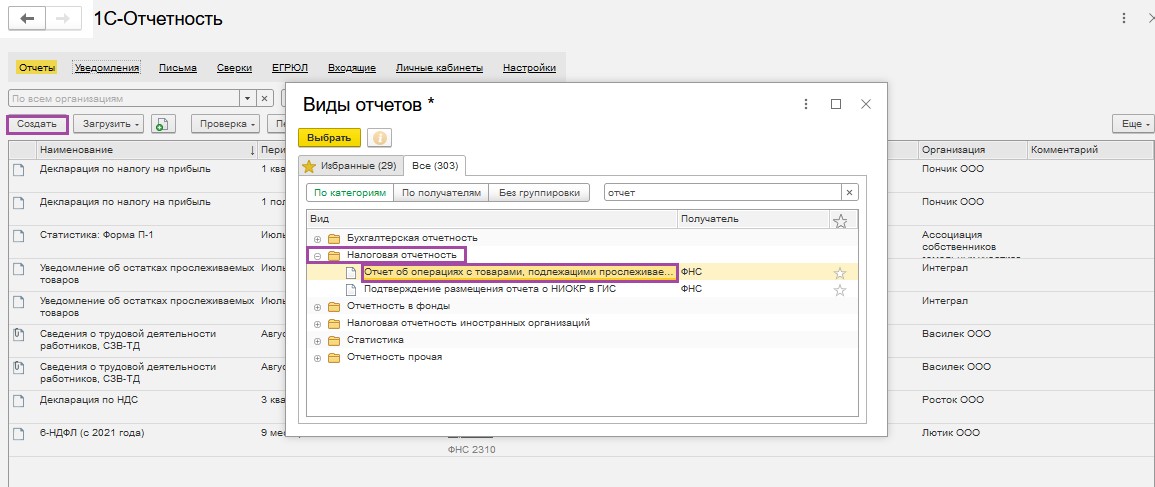Select the 6-НДФЛ (с 2021 года) row
Image resolution: width=1155 pixels, height=487 pixels.
(92, 432)
